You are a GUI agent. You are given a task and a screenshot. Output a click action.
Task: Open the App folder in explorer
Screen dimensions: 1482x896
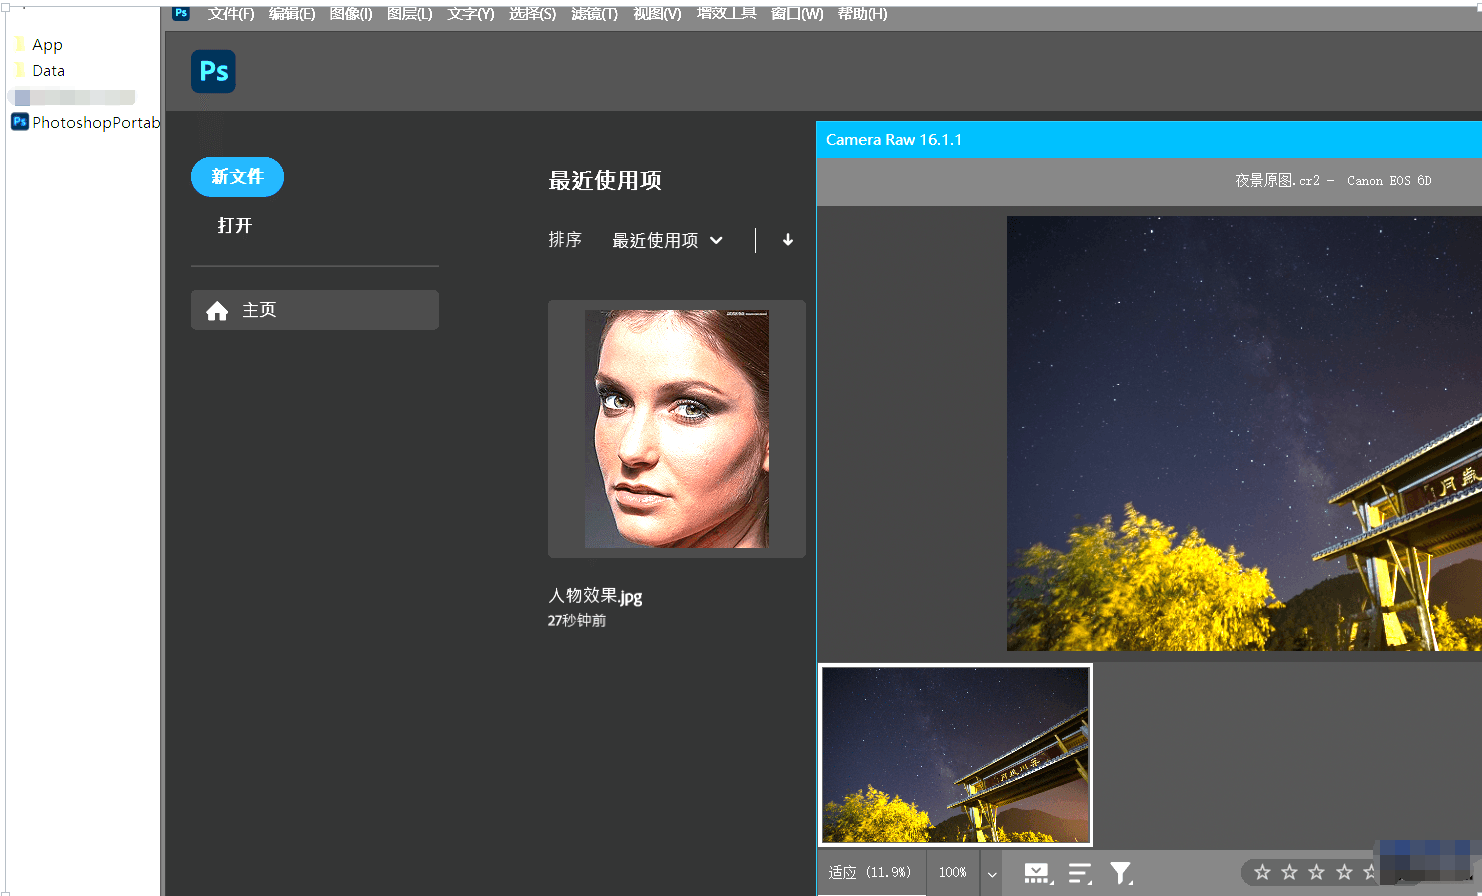click(x=39, y=45)
